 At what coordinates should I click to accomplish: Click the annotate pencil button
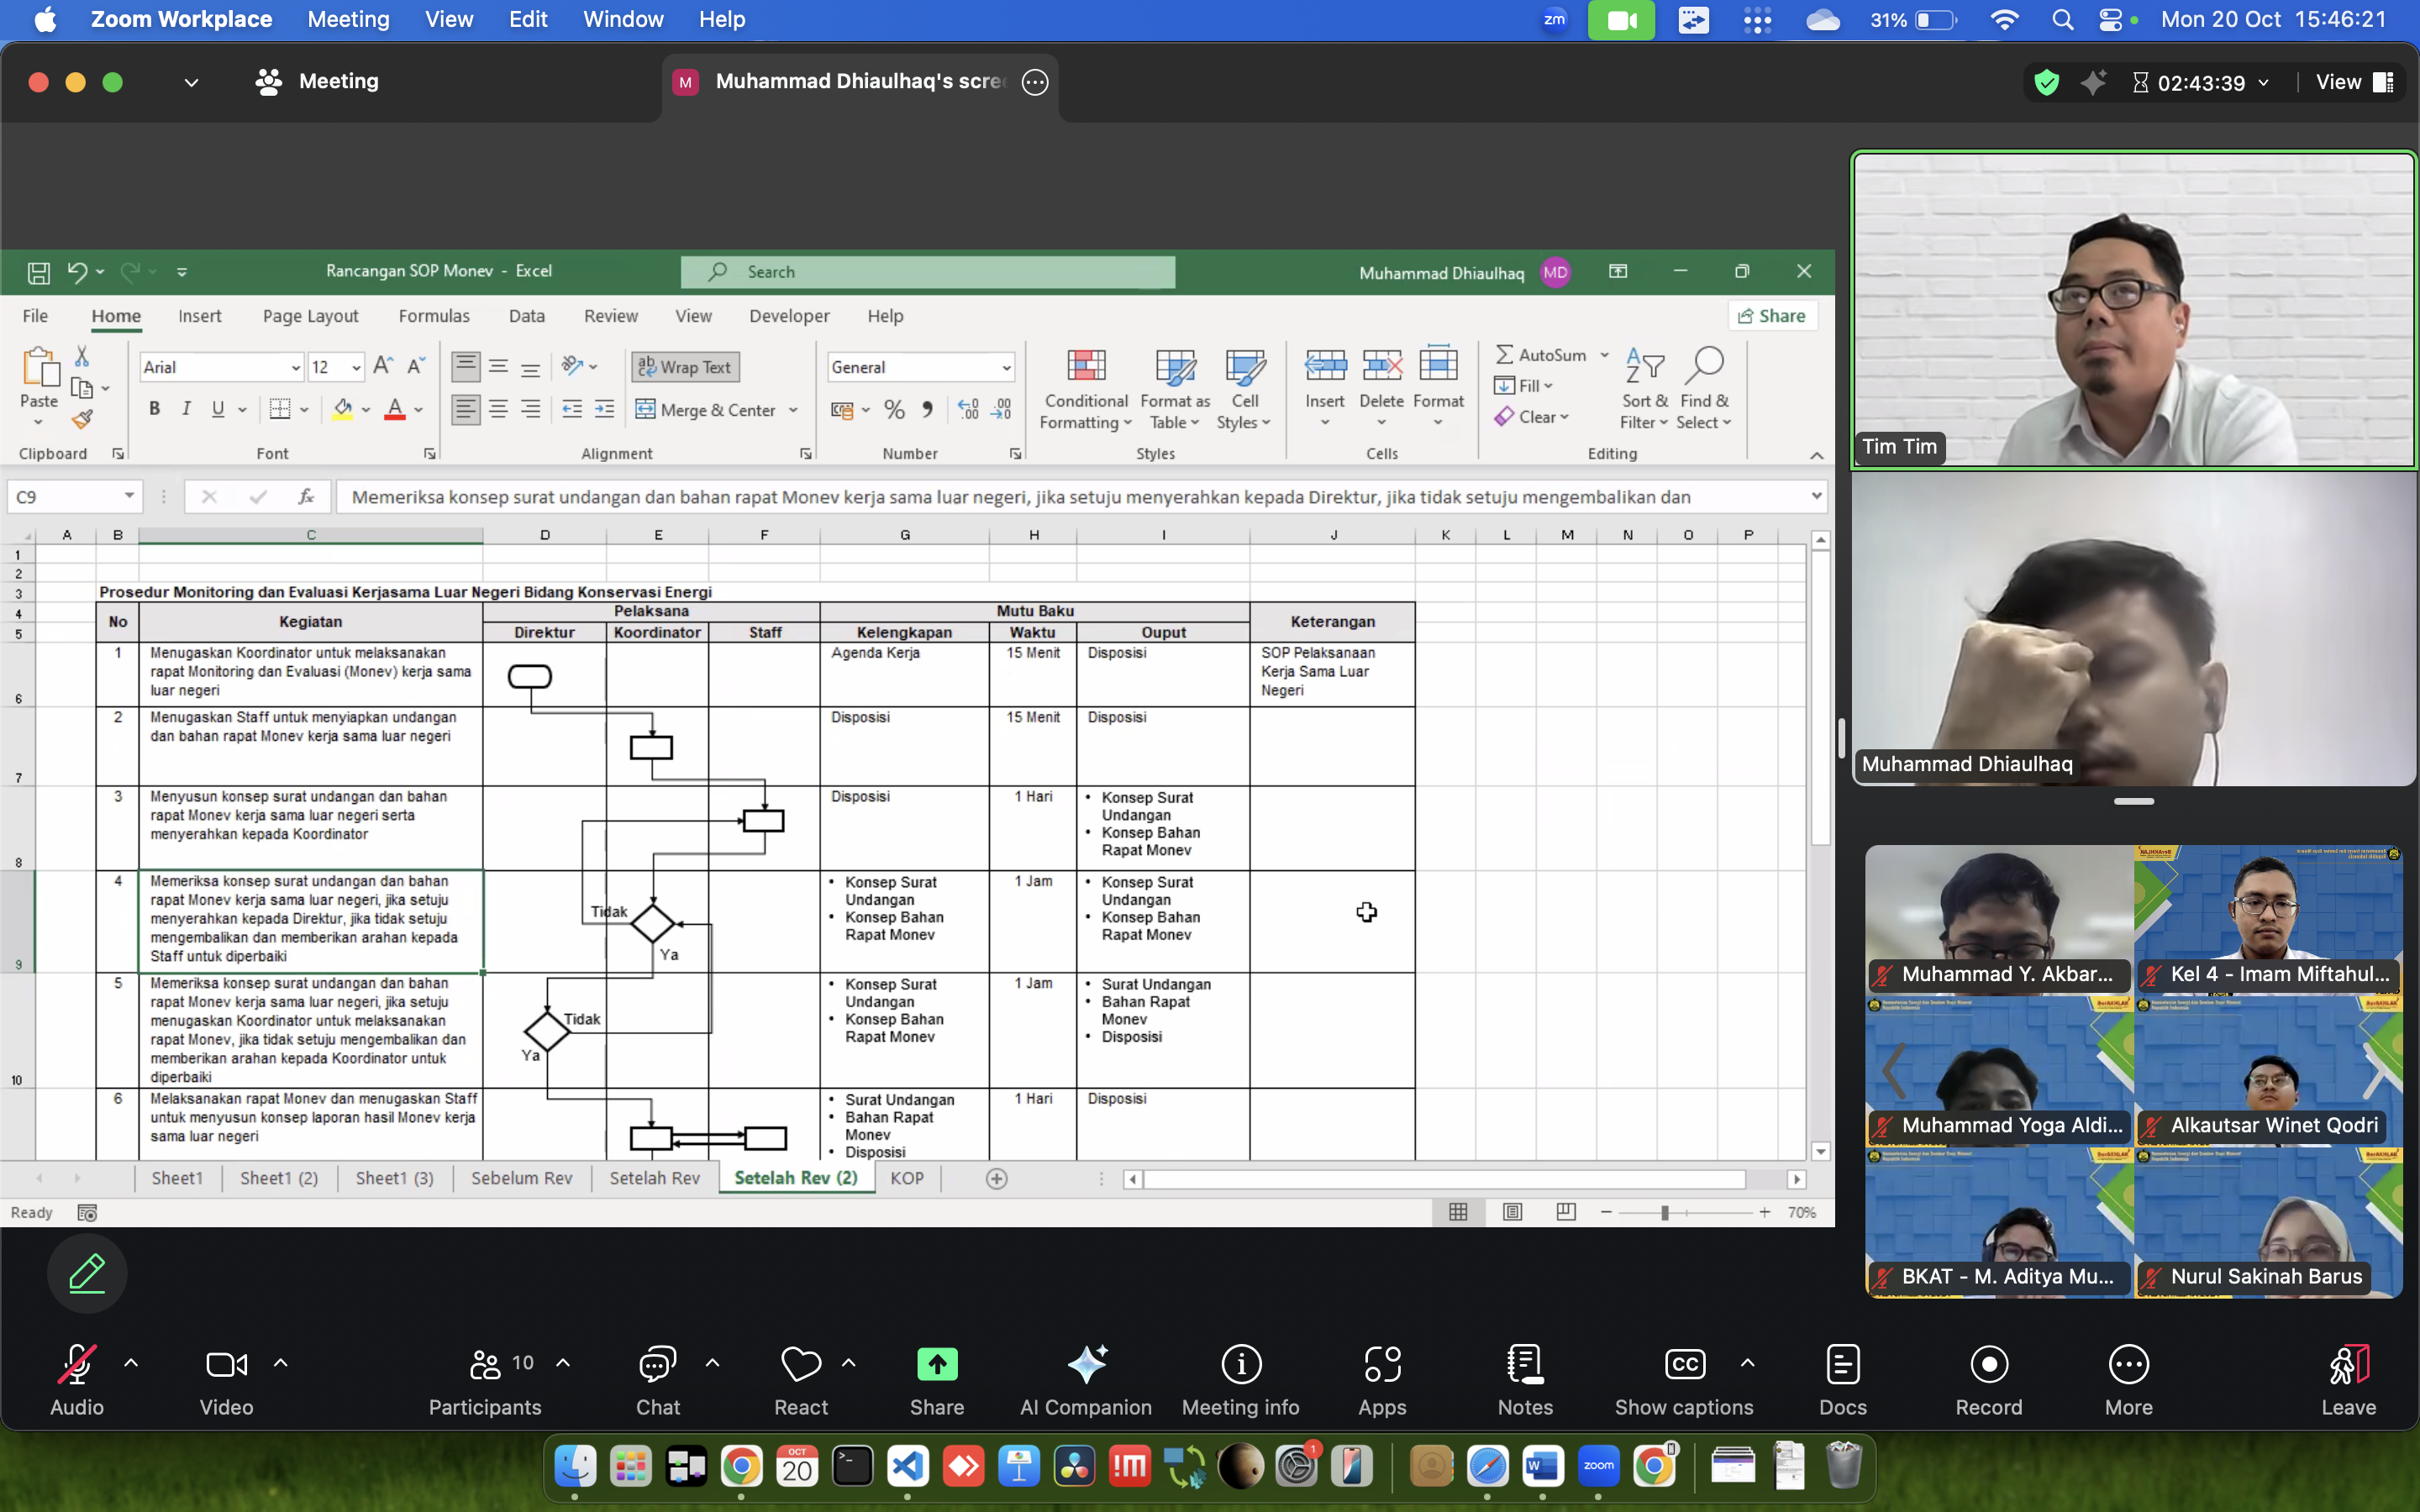[x=87, y=1273]
